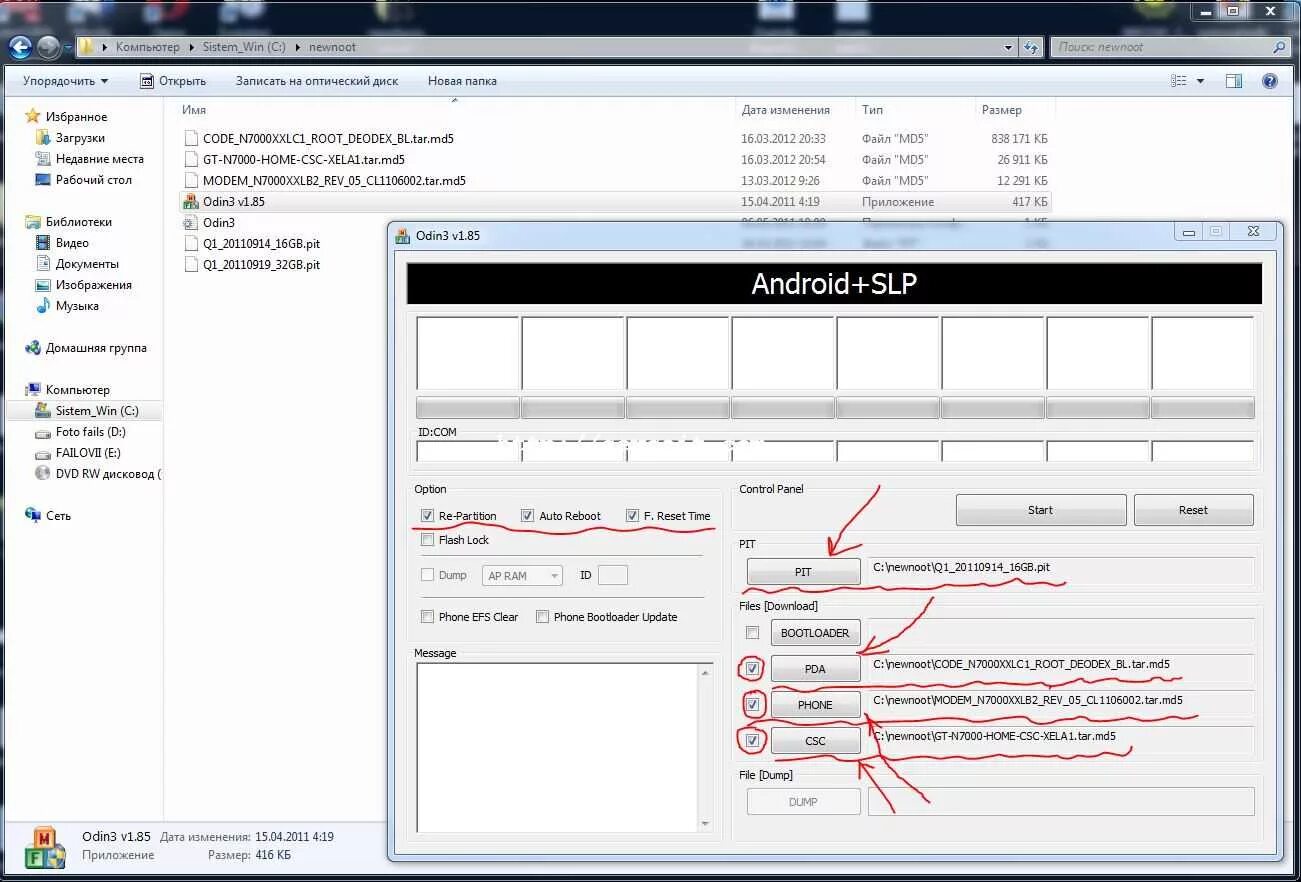Click the Message log text area
1301x882 pixels.
pyautogui.click(x=557, y=747)
